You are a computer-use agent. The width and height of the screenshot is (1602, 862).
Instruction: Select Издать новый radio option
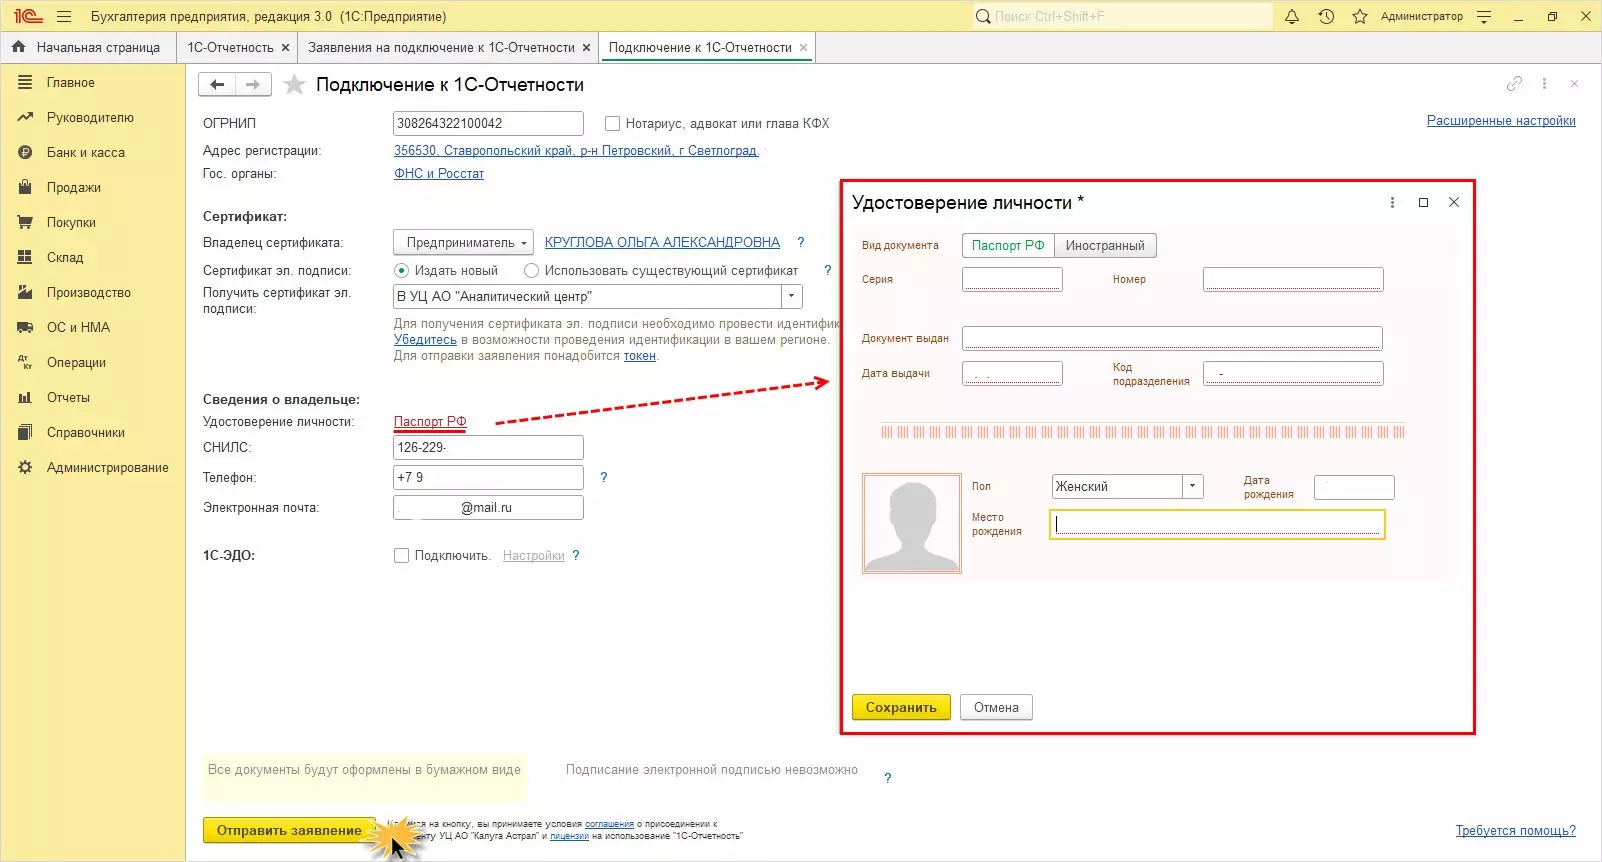click(401, 271)
